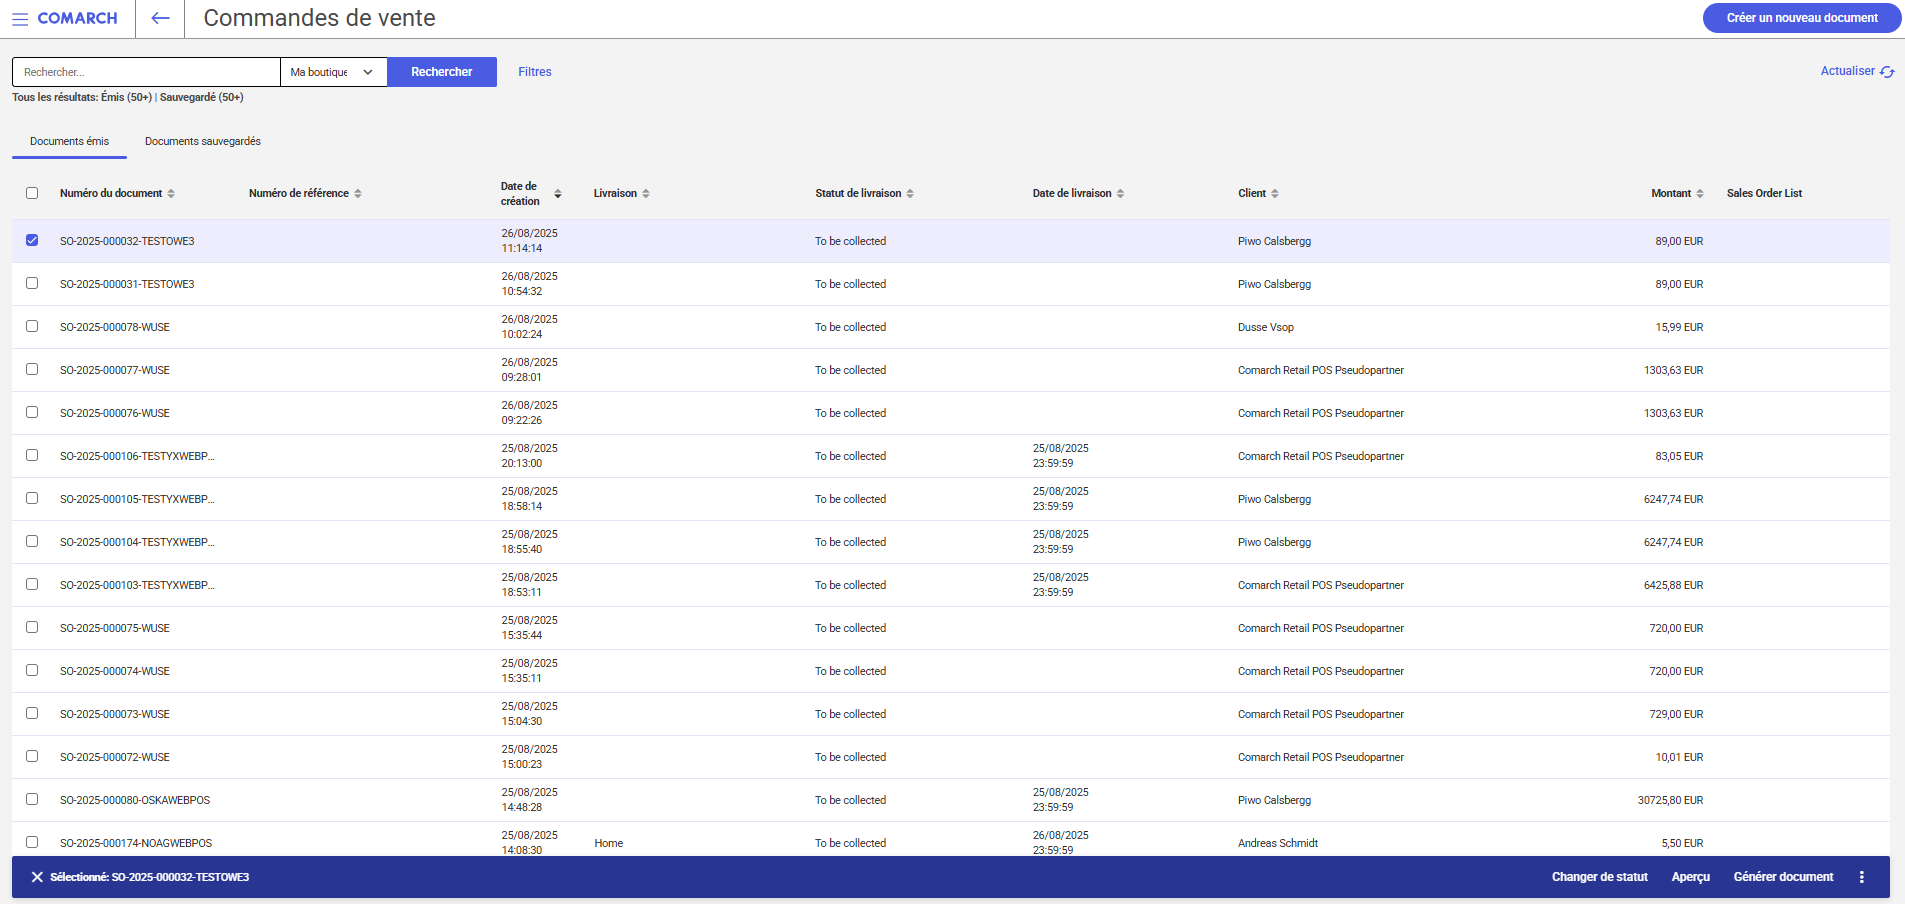Open the three-dot more options menu

tap(1861, 877)
